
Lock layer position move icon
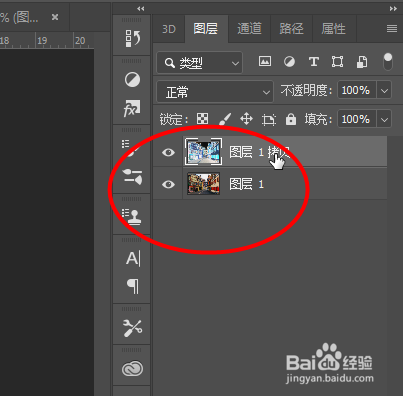tap(246, 118)
